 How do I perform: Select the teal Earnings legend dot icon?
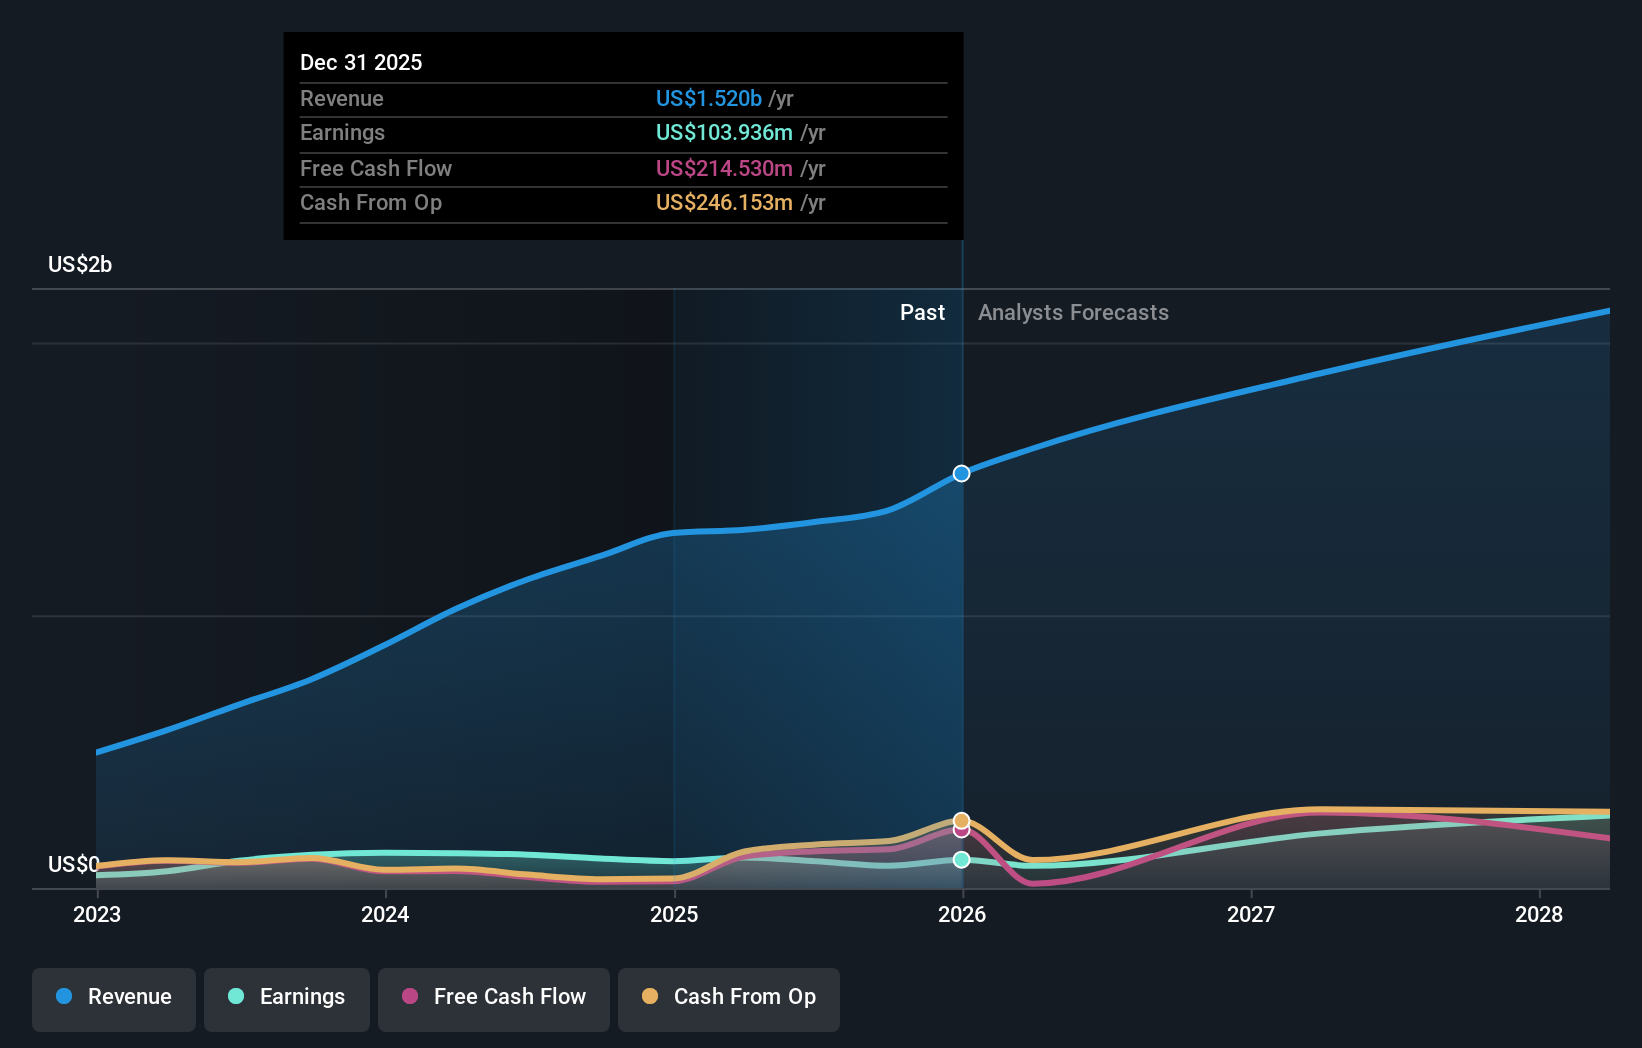pyautogui.click(x=234, y=997)
